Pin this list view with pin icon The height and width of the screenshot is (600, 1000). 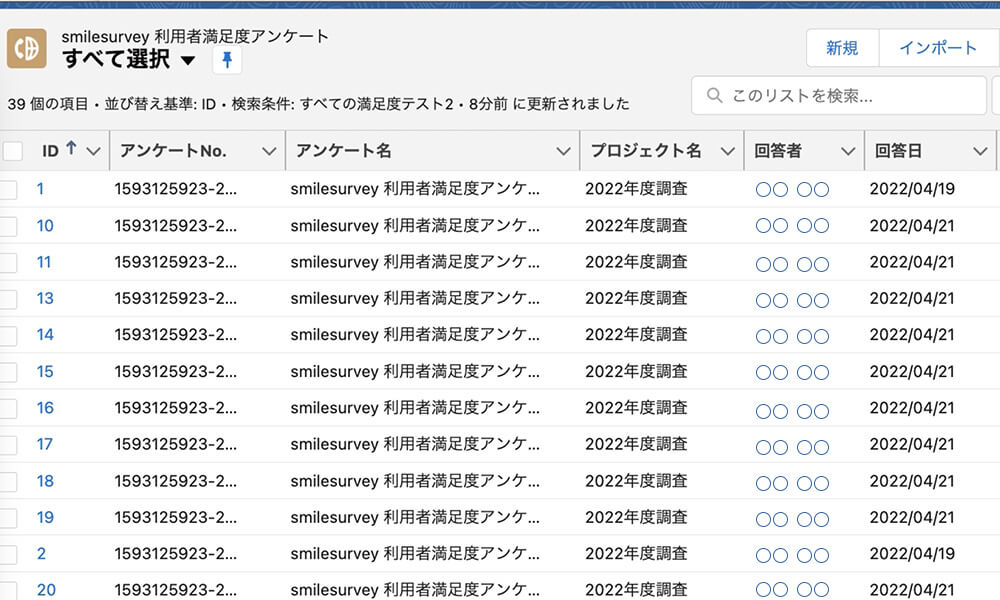(227, 60)
